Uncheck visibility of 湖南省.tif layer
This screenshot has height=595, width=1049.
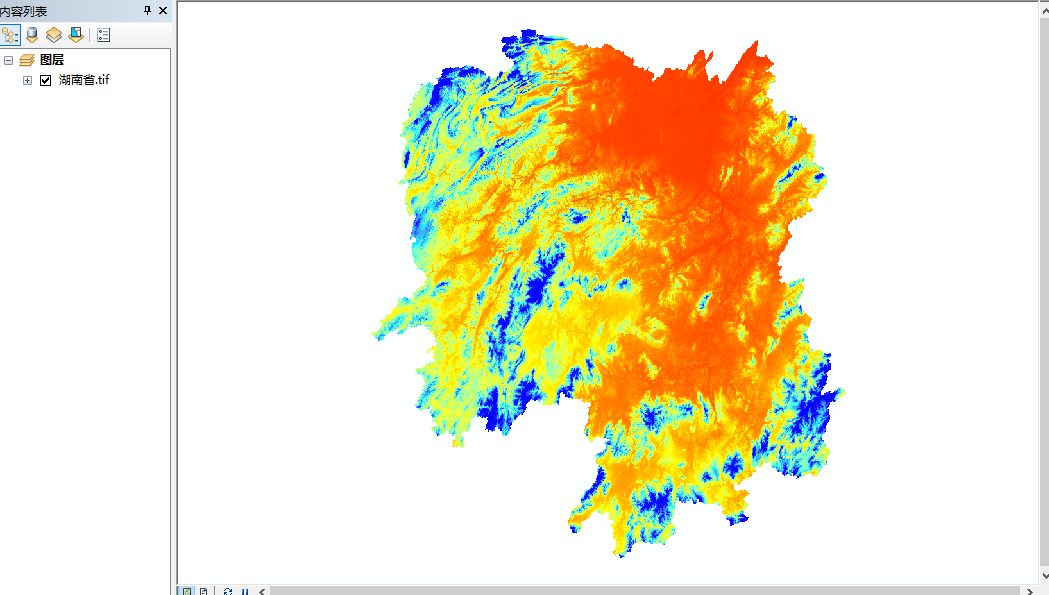pyautogui.click(x=45, y=80)
